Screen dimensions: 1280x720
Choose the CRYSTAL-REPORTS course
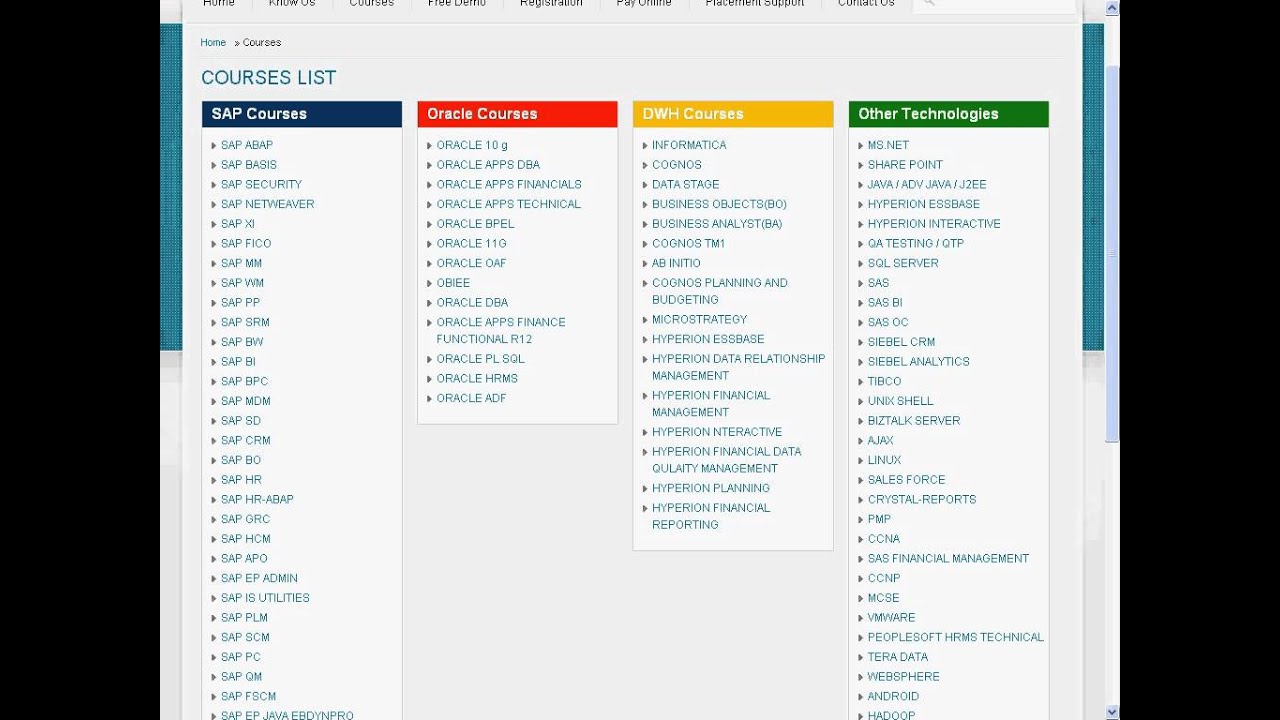click(922, 500)
